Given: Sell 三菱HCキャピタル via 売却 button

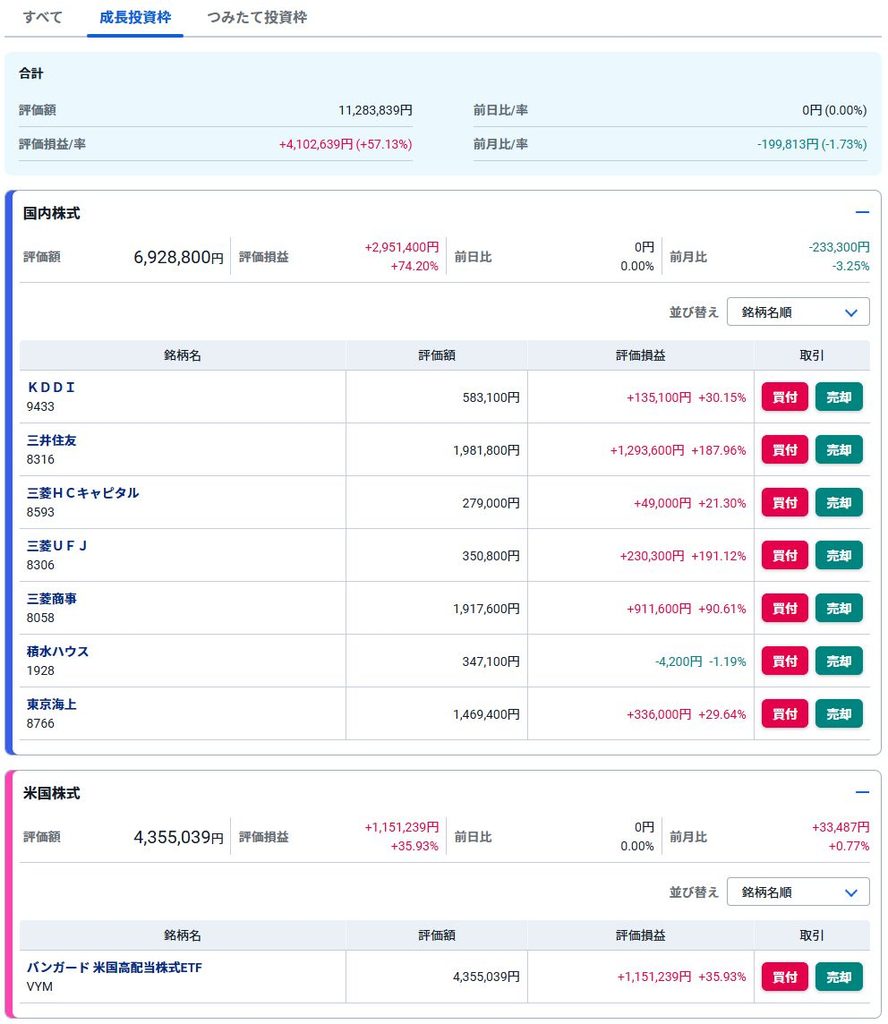Looking at the screenshot, I should (839, 503).
